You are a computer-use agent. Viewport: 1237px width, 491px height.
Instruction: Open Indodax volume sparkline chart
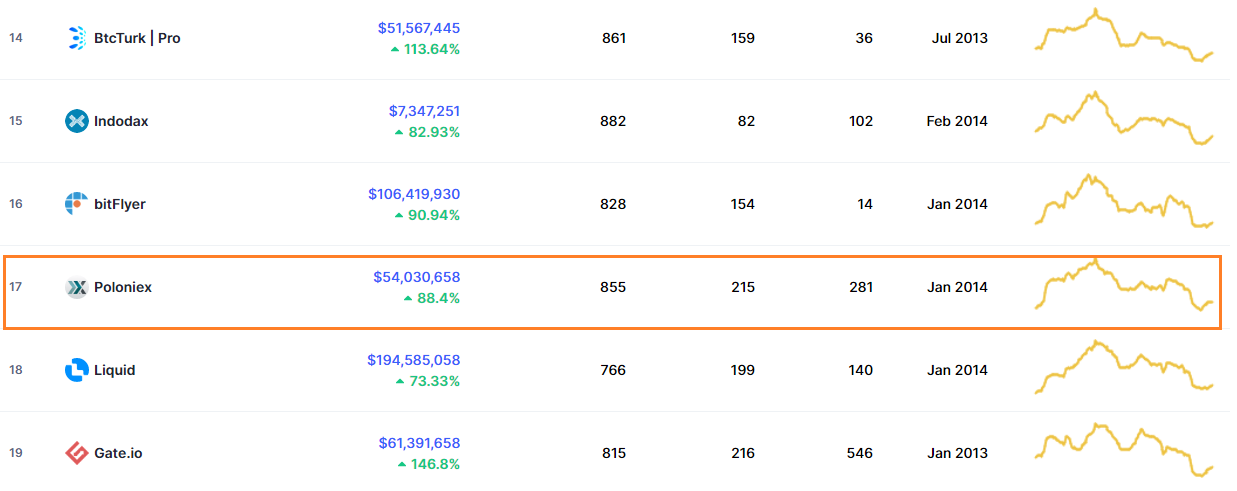1124,119
